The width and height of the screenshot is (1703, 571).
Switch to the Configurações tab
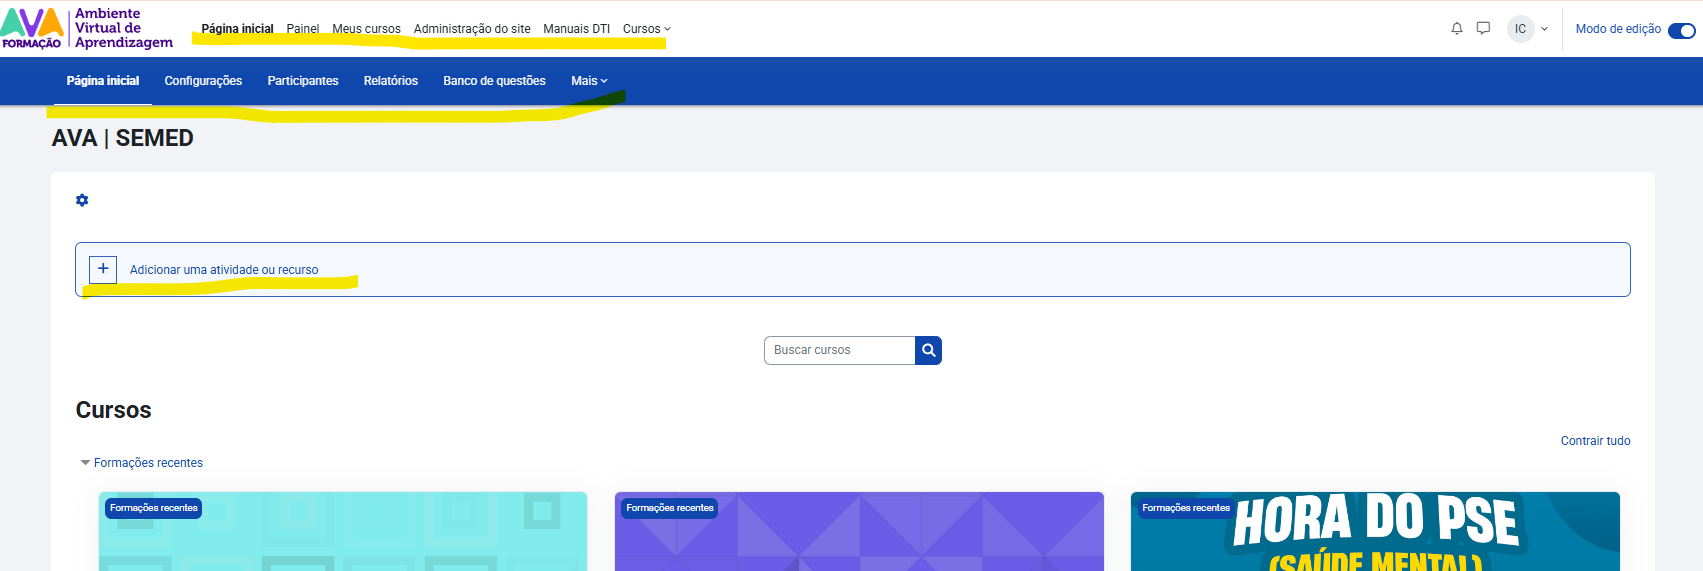point(203,81)
